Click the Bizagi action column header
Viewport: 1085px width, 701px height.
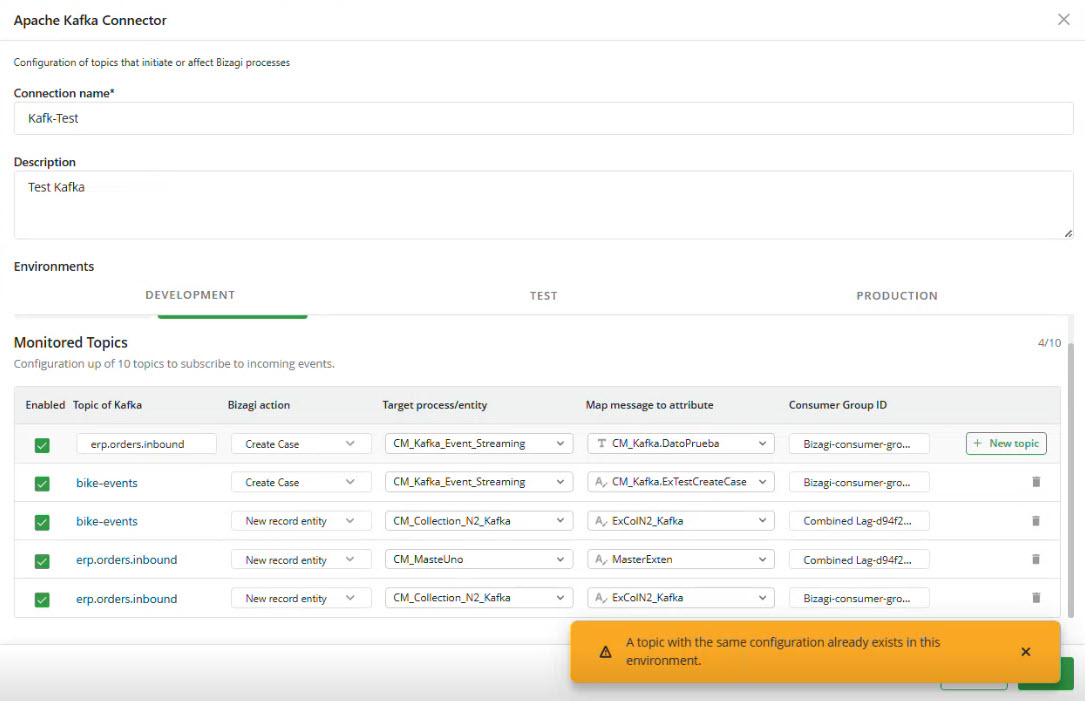click(259, 405)
